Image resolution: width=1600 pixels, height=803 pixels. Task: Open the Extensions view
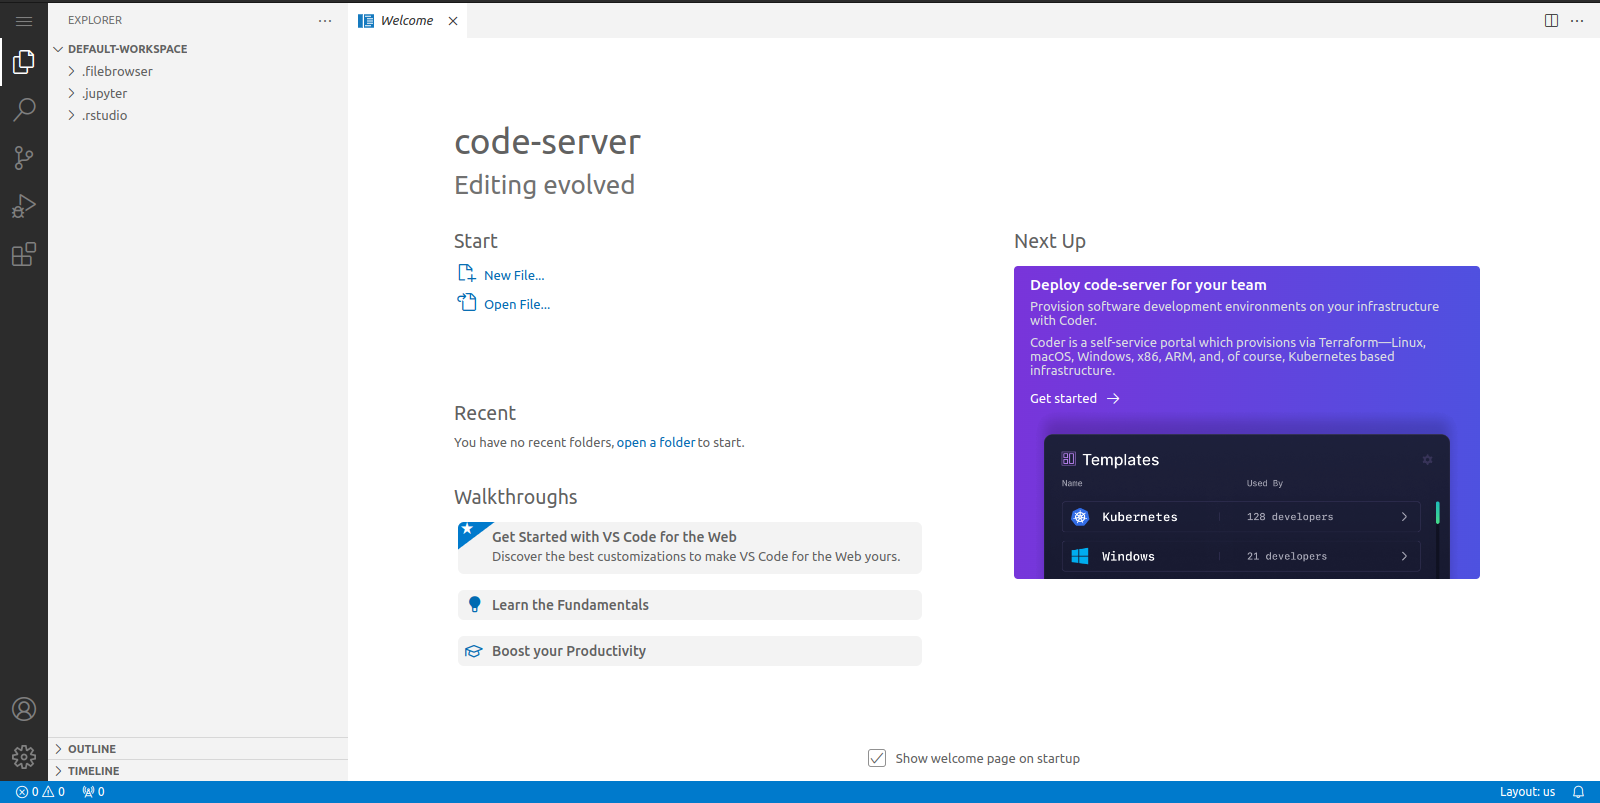24,255
